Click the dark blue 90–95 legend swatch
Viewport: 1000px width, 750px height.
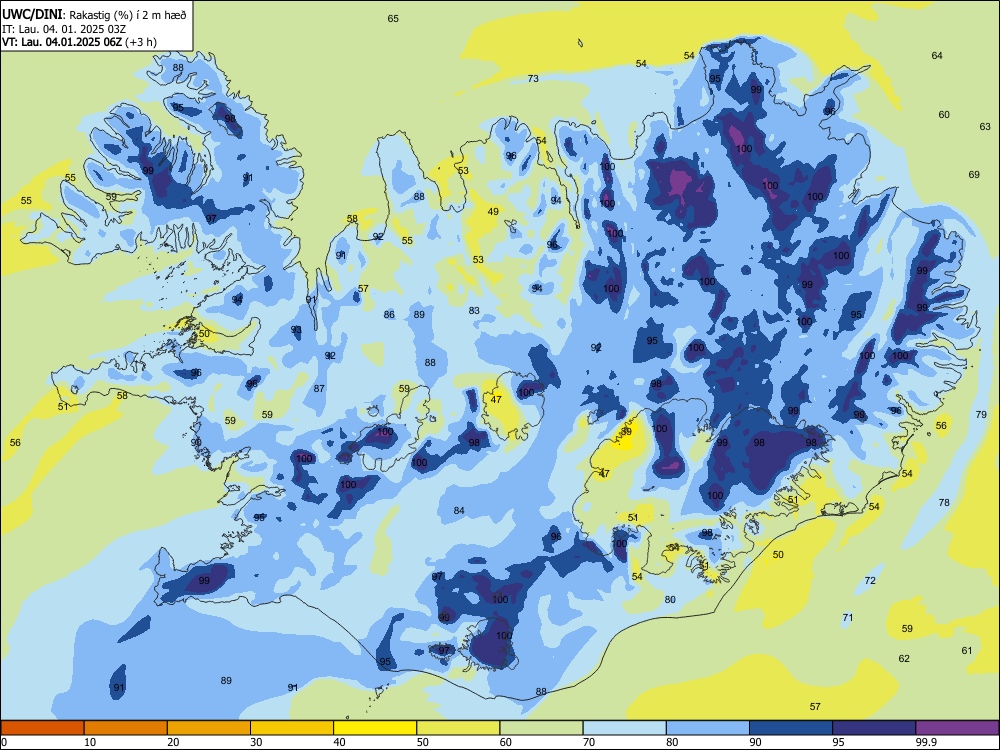[791, 728]
